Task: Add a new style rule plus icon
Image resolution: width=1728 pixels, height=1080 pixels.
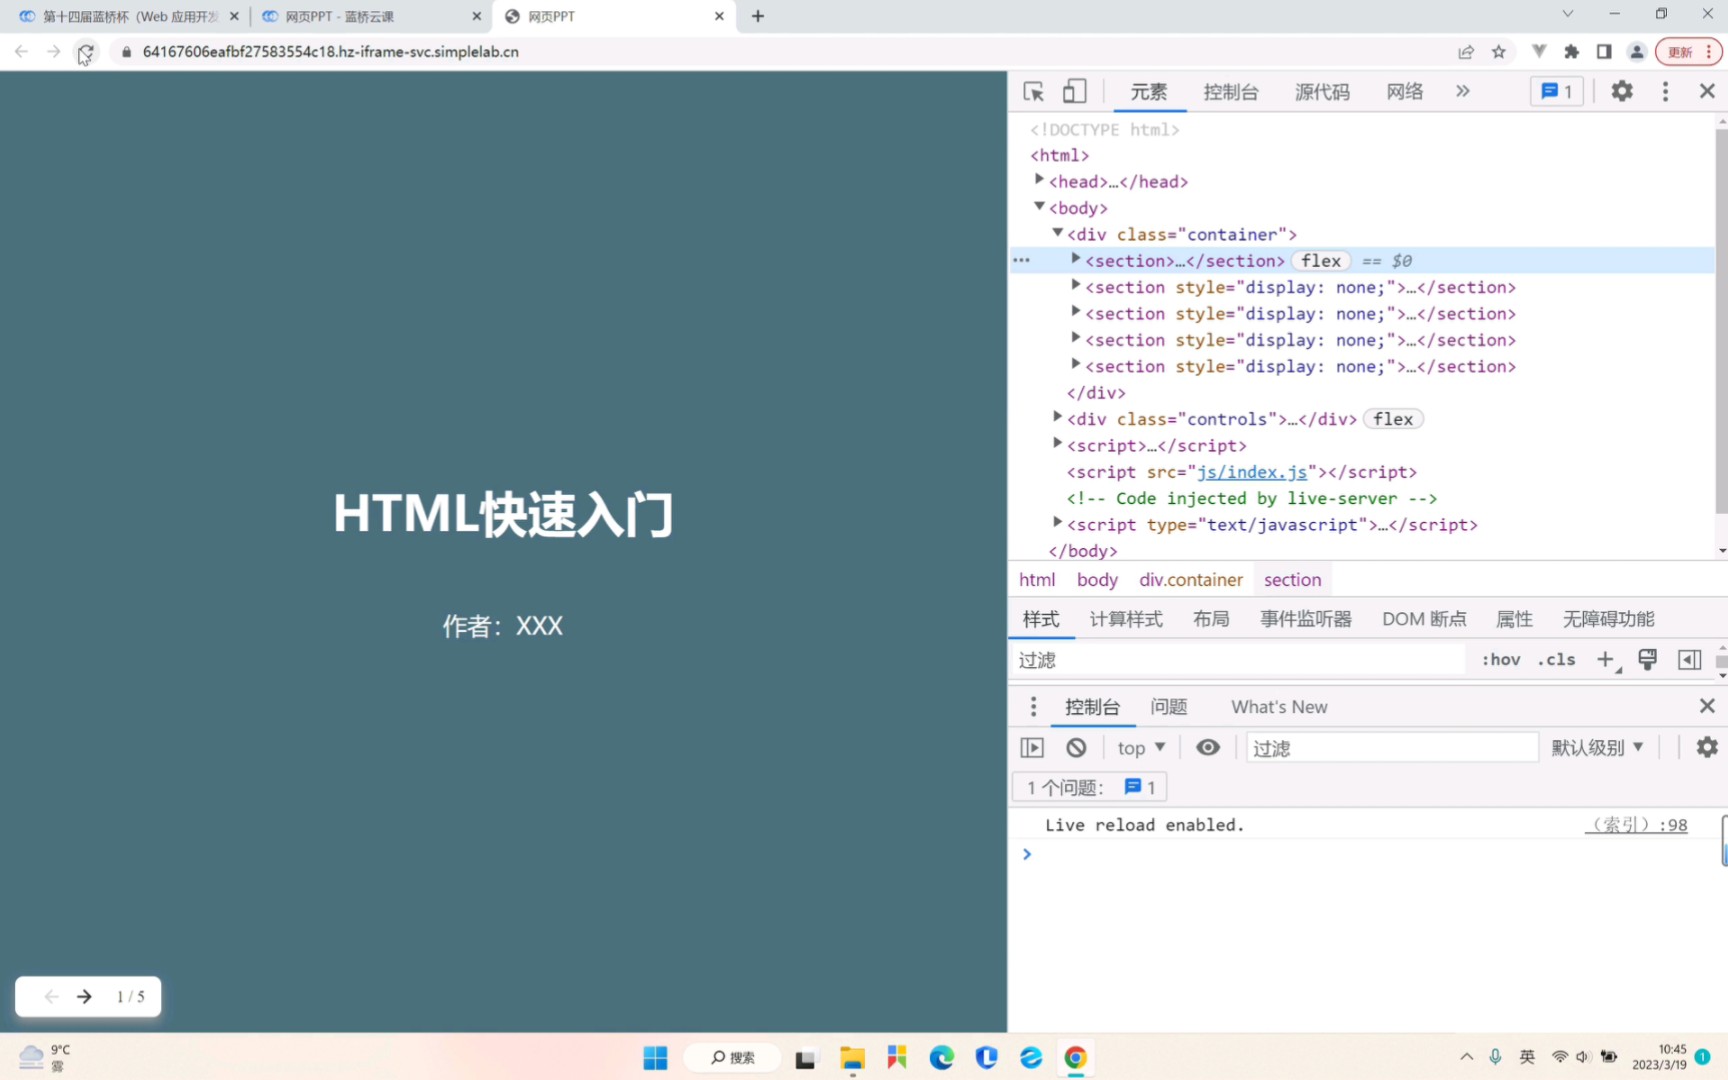Action: pos(1606,660)
